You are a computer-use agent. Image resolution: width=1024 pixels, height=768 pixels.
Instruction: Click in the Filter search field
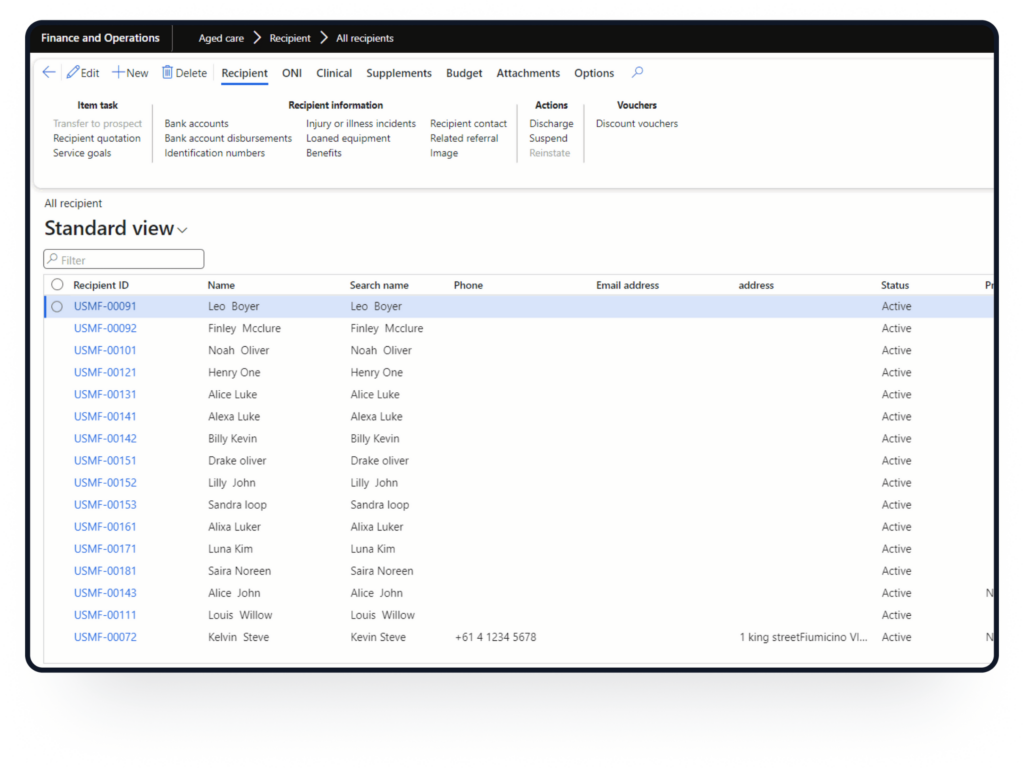(x=124, y=259)
